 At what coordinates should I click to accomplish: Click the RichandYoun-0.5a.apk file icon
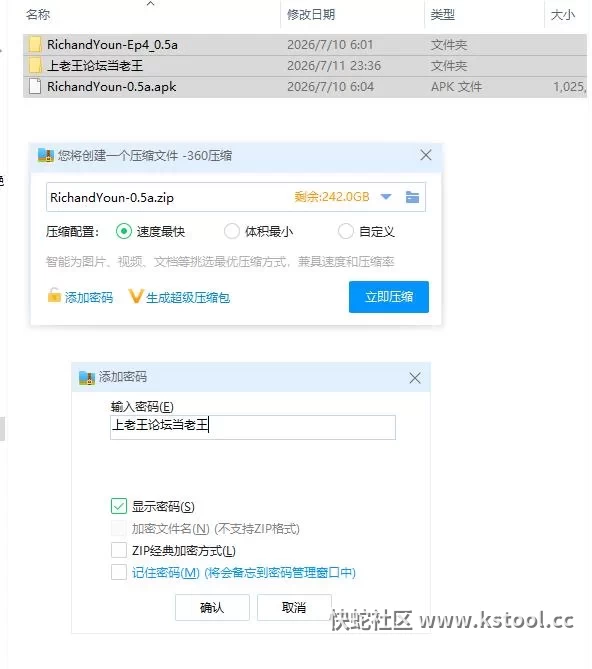35,87
